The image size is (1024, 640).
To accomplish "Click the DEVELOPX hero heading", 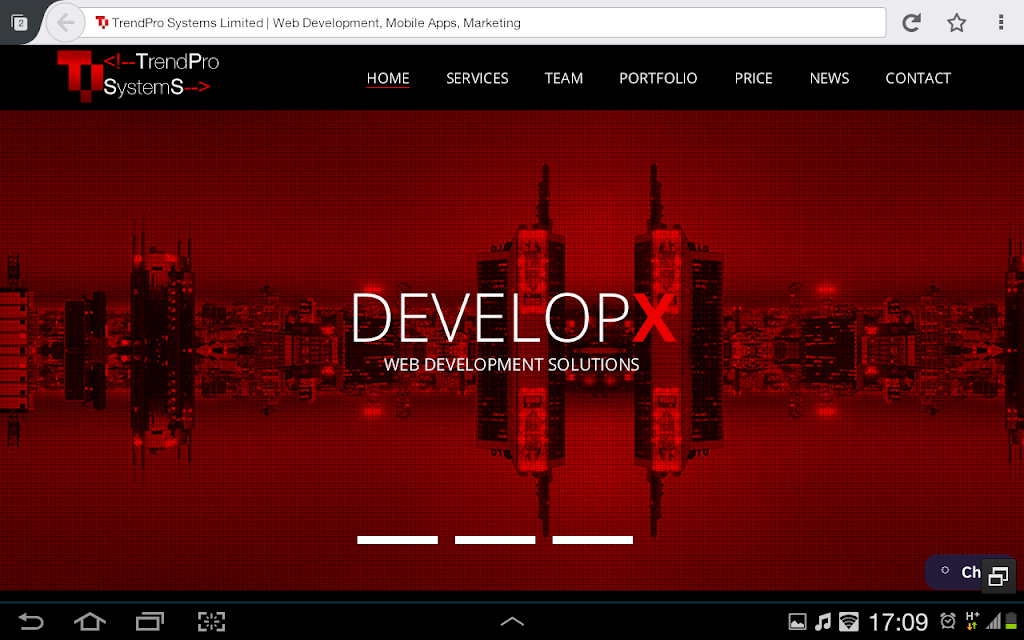I will click(514, 318).
